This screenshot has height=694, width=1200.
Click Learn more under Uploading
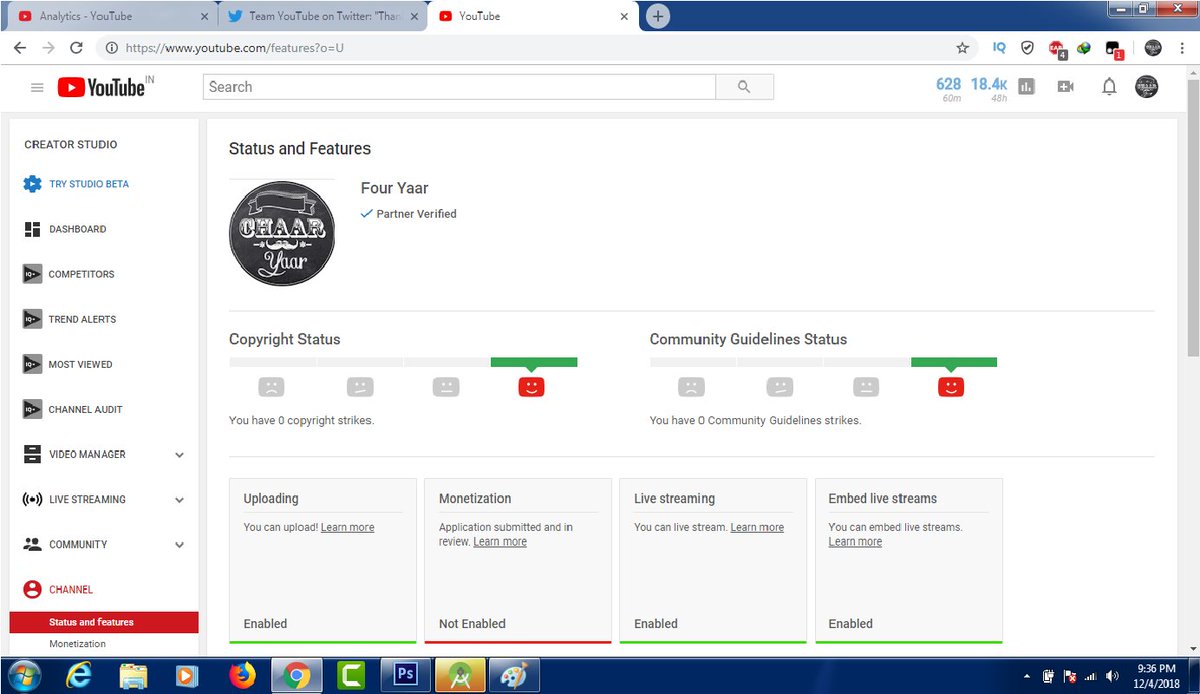point(347,527)
